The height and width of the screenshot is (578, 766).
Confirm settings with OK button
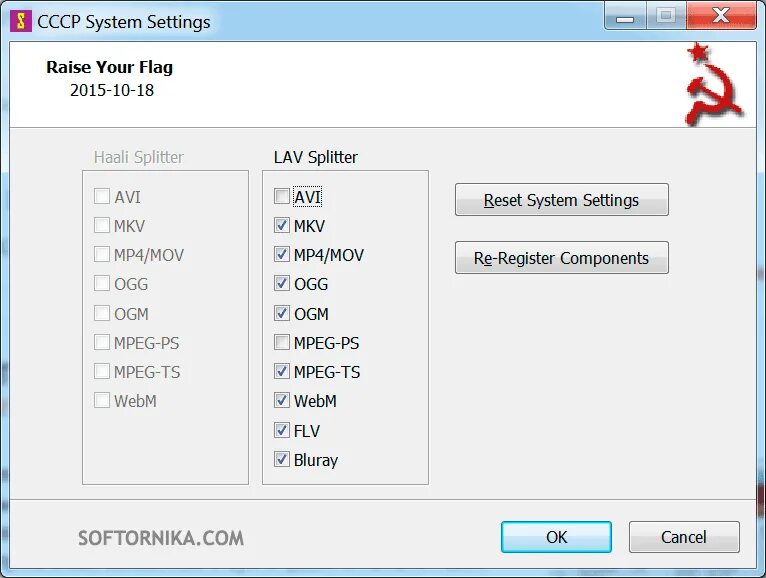556,537
